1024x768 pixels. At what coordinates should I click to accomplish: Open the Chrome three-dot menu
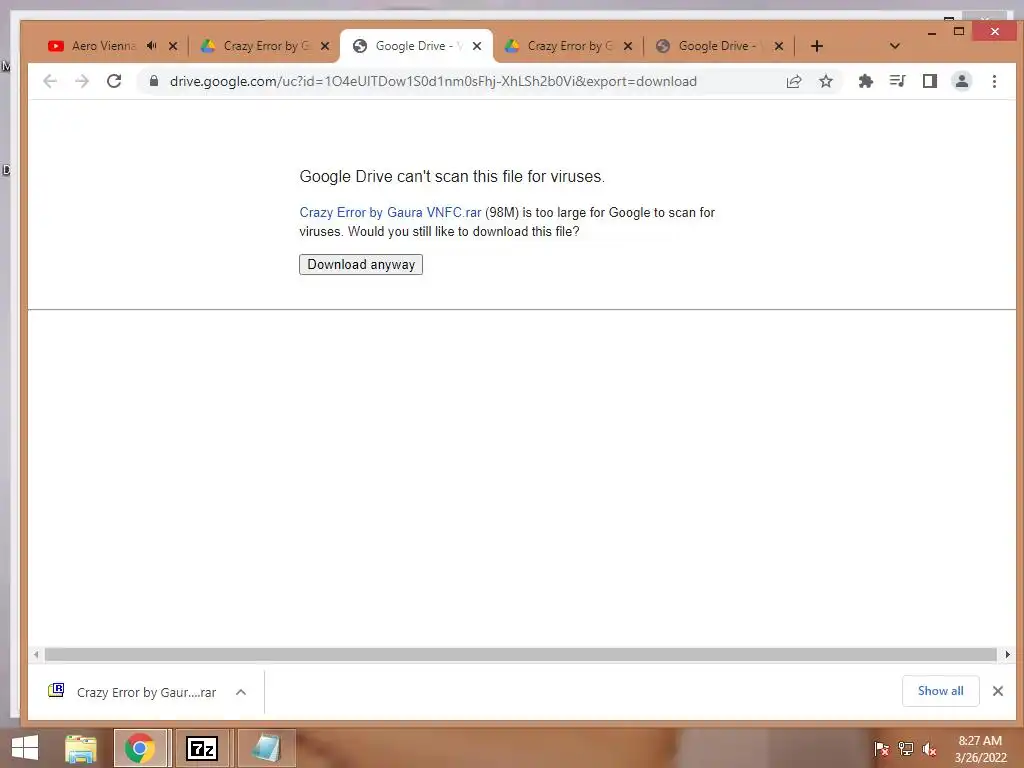[995, 81]
